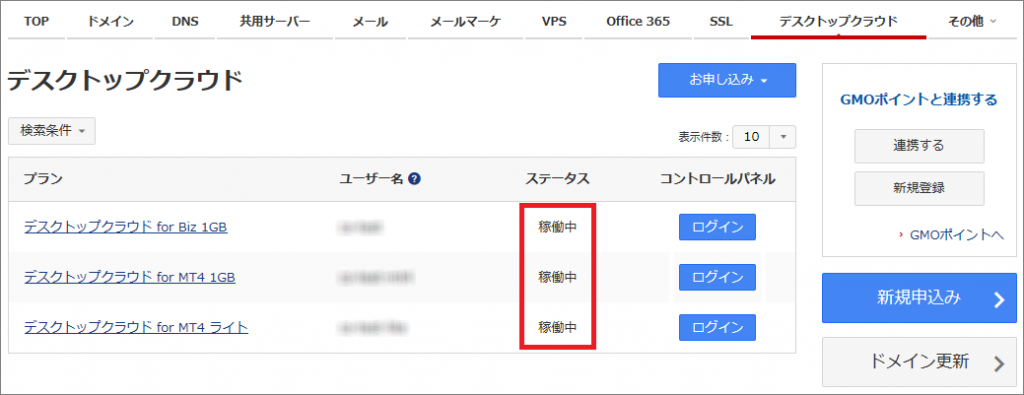
Task: Open デスクトップクラウド for Biz 1GB link
Action: pyautogui.click(x=126, y=227)
